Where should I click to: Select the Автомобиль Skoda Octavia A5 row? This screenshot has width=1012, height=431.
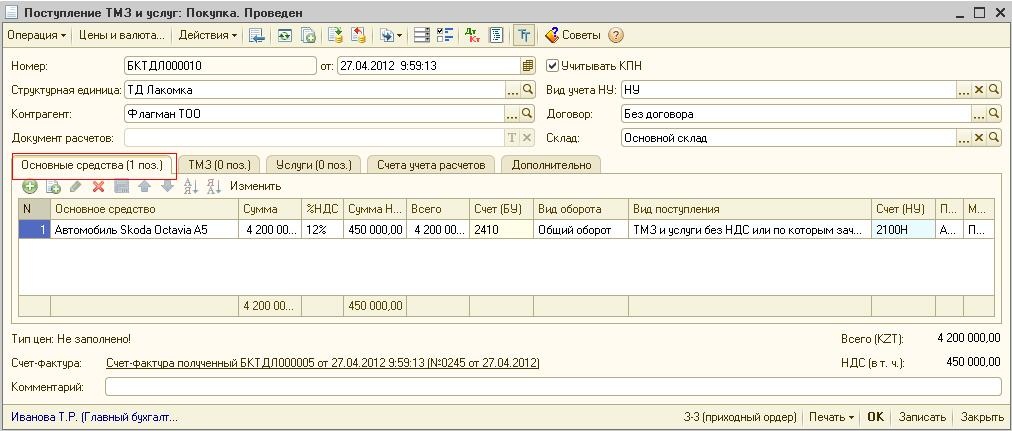coord(144,230)
